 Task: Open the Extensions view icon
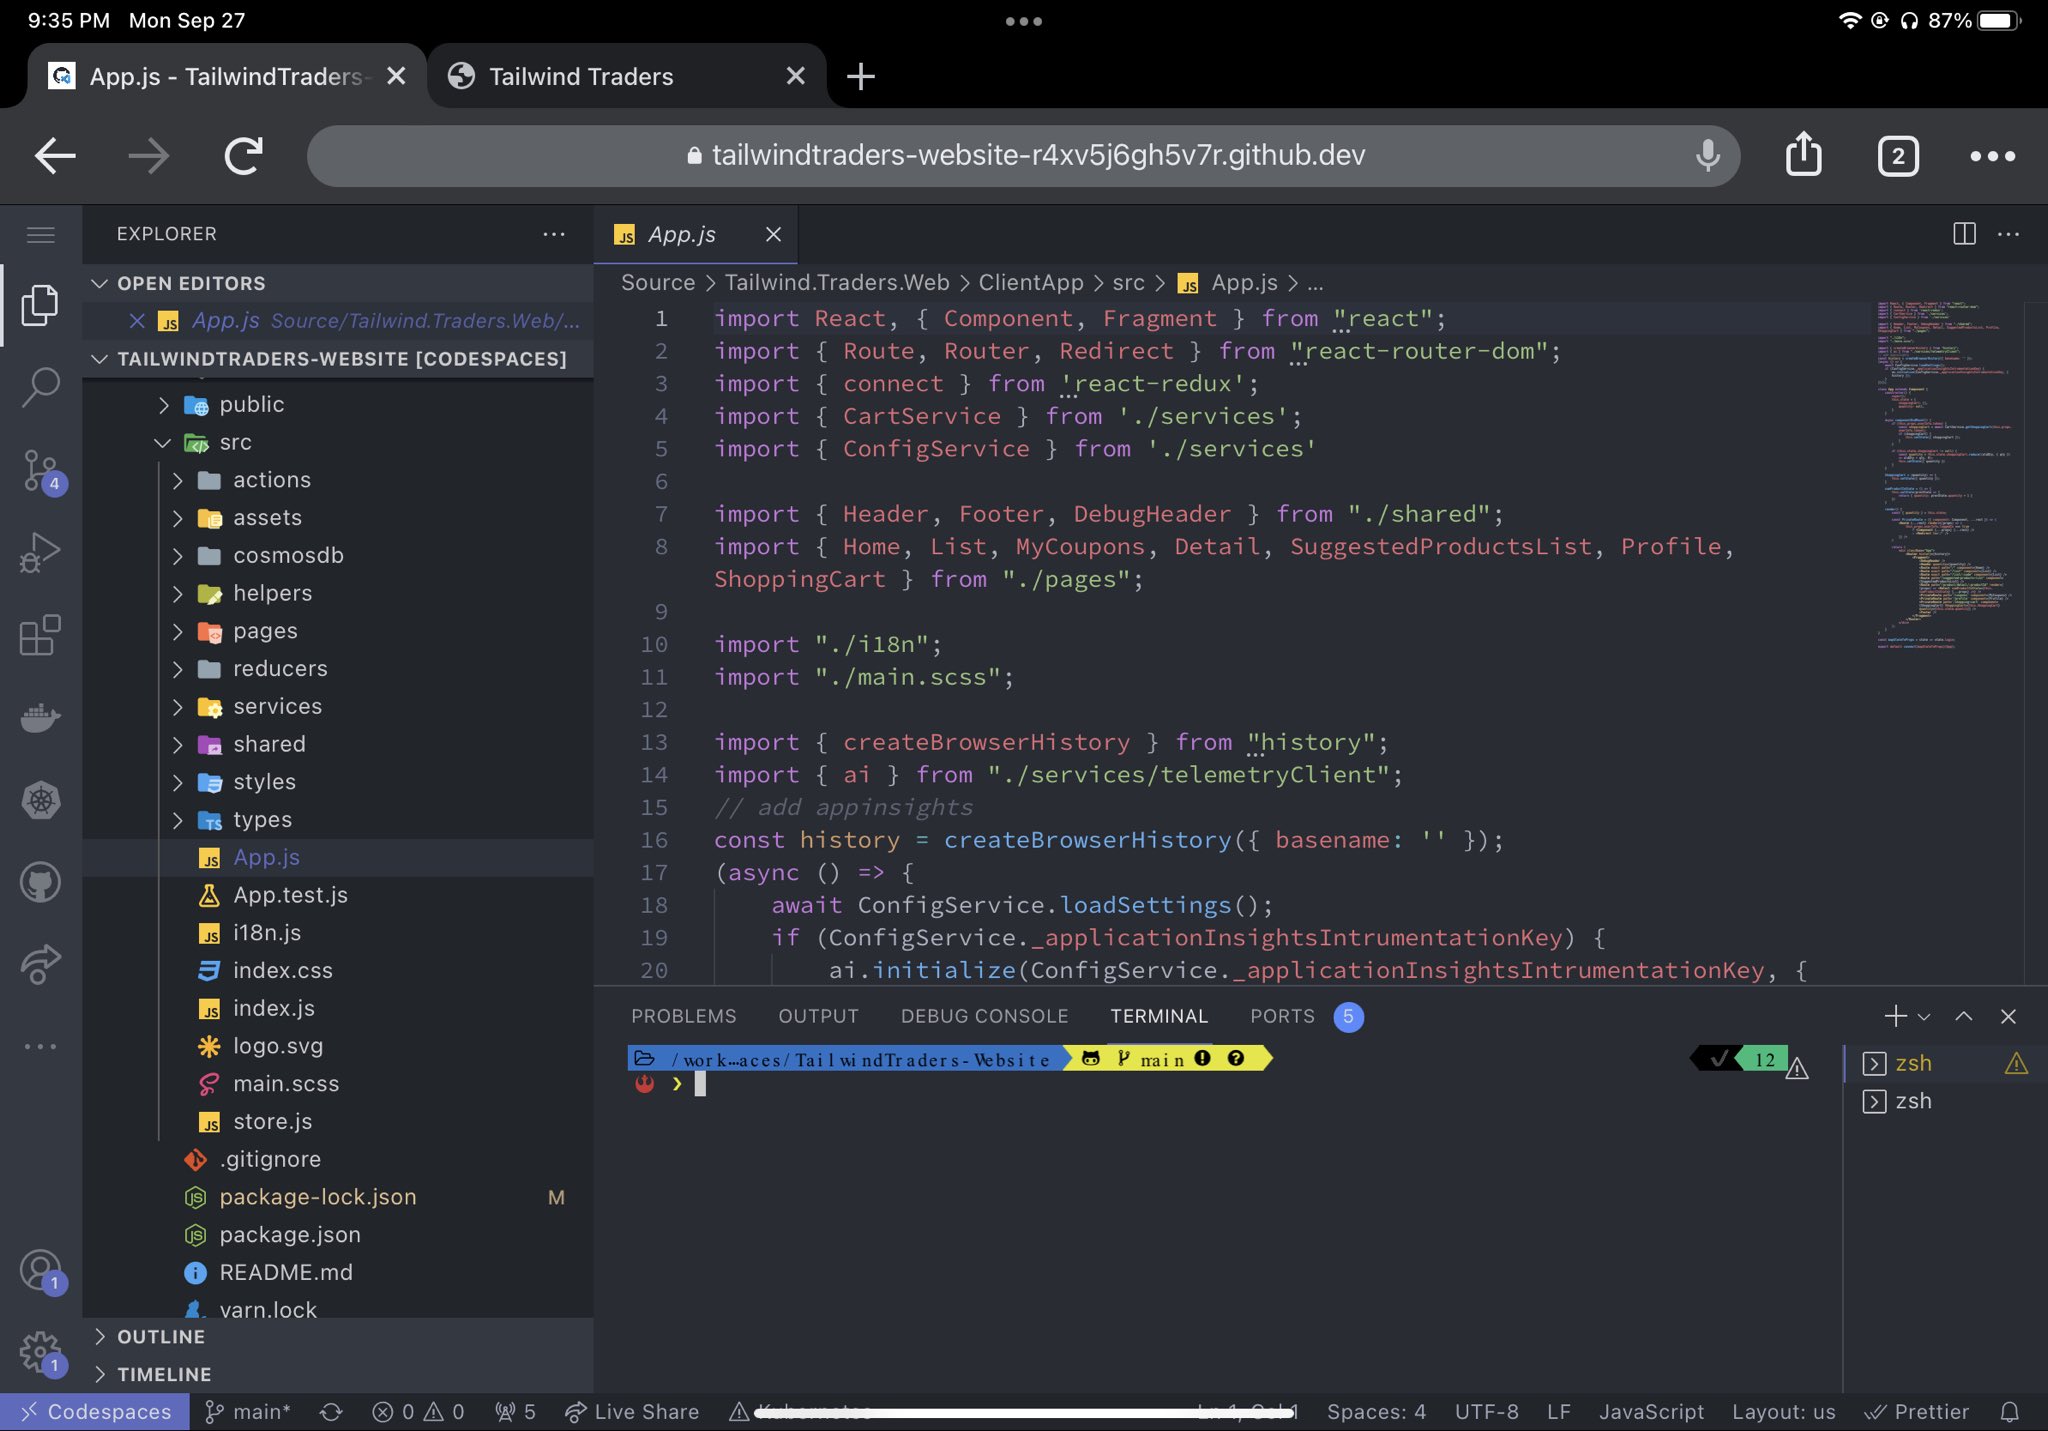41,634
